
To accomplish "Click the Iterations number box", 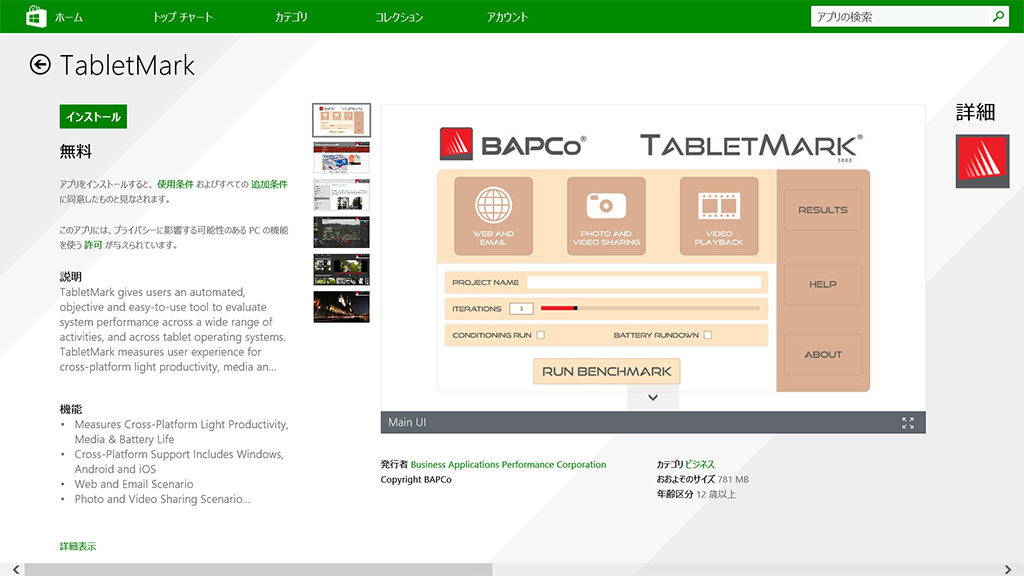I will coord(521,308).
